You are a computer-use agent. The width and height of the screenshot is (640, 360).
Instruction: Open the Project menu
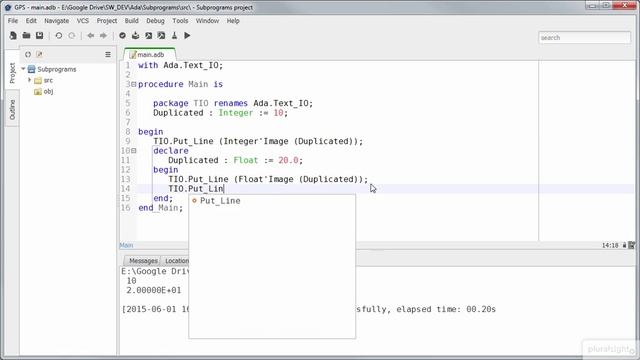coord(107,20)
